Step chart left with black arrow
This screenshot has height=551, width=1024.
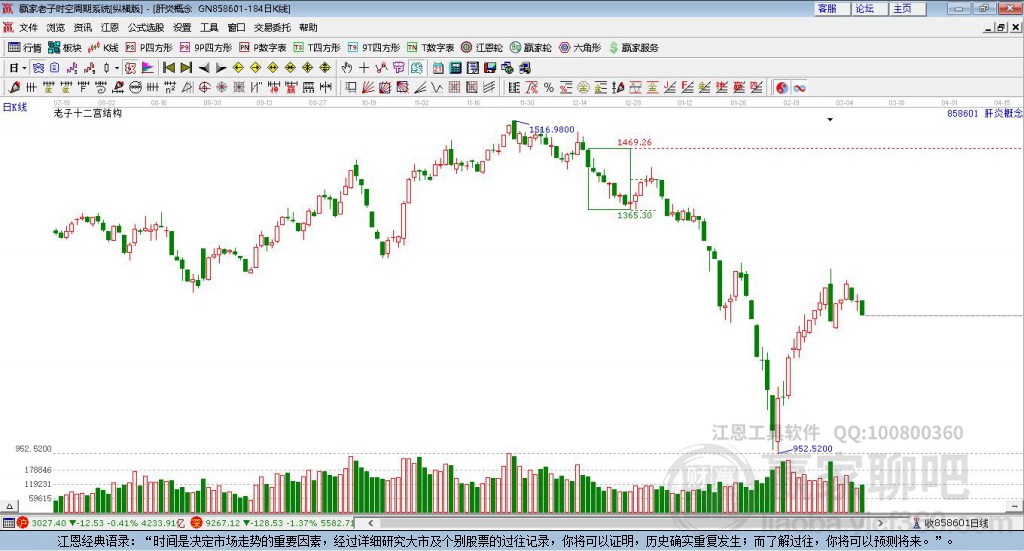tap(204, 68)
